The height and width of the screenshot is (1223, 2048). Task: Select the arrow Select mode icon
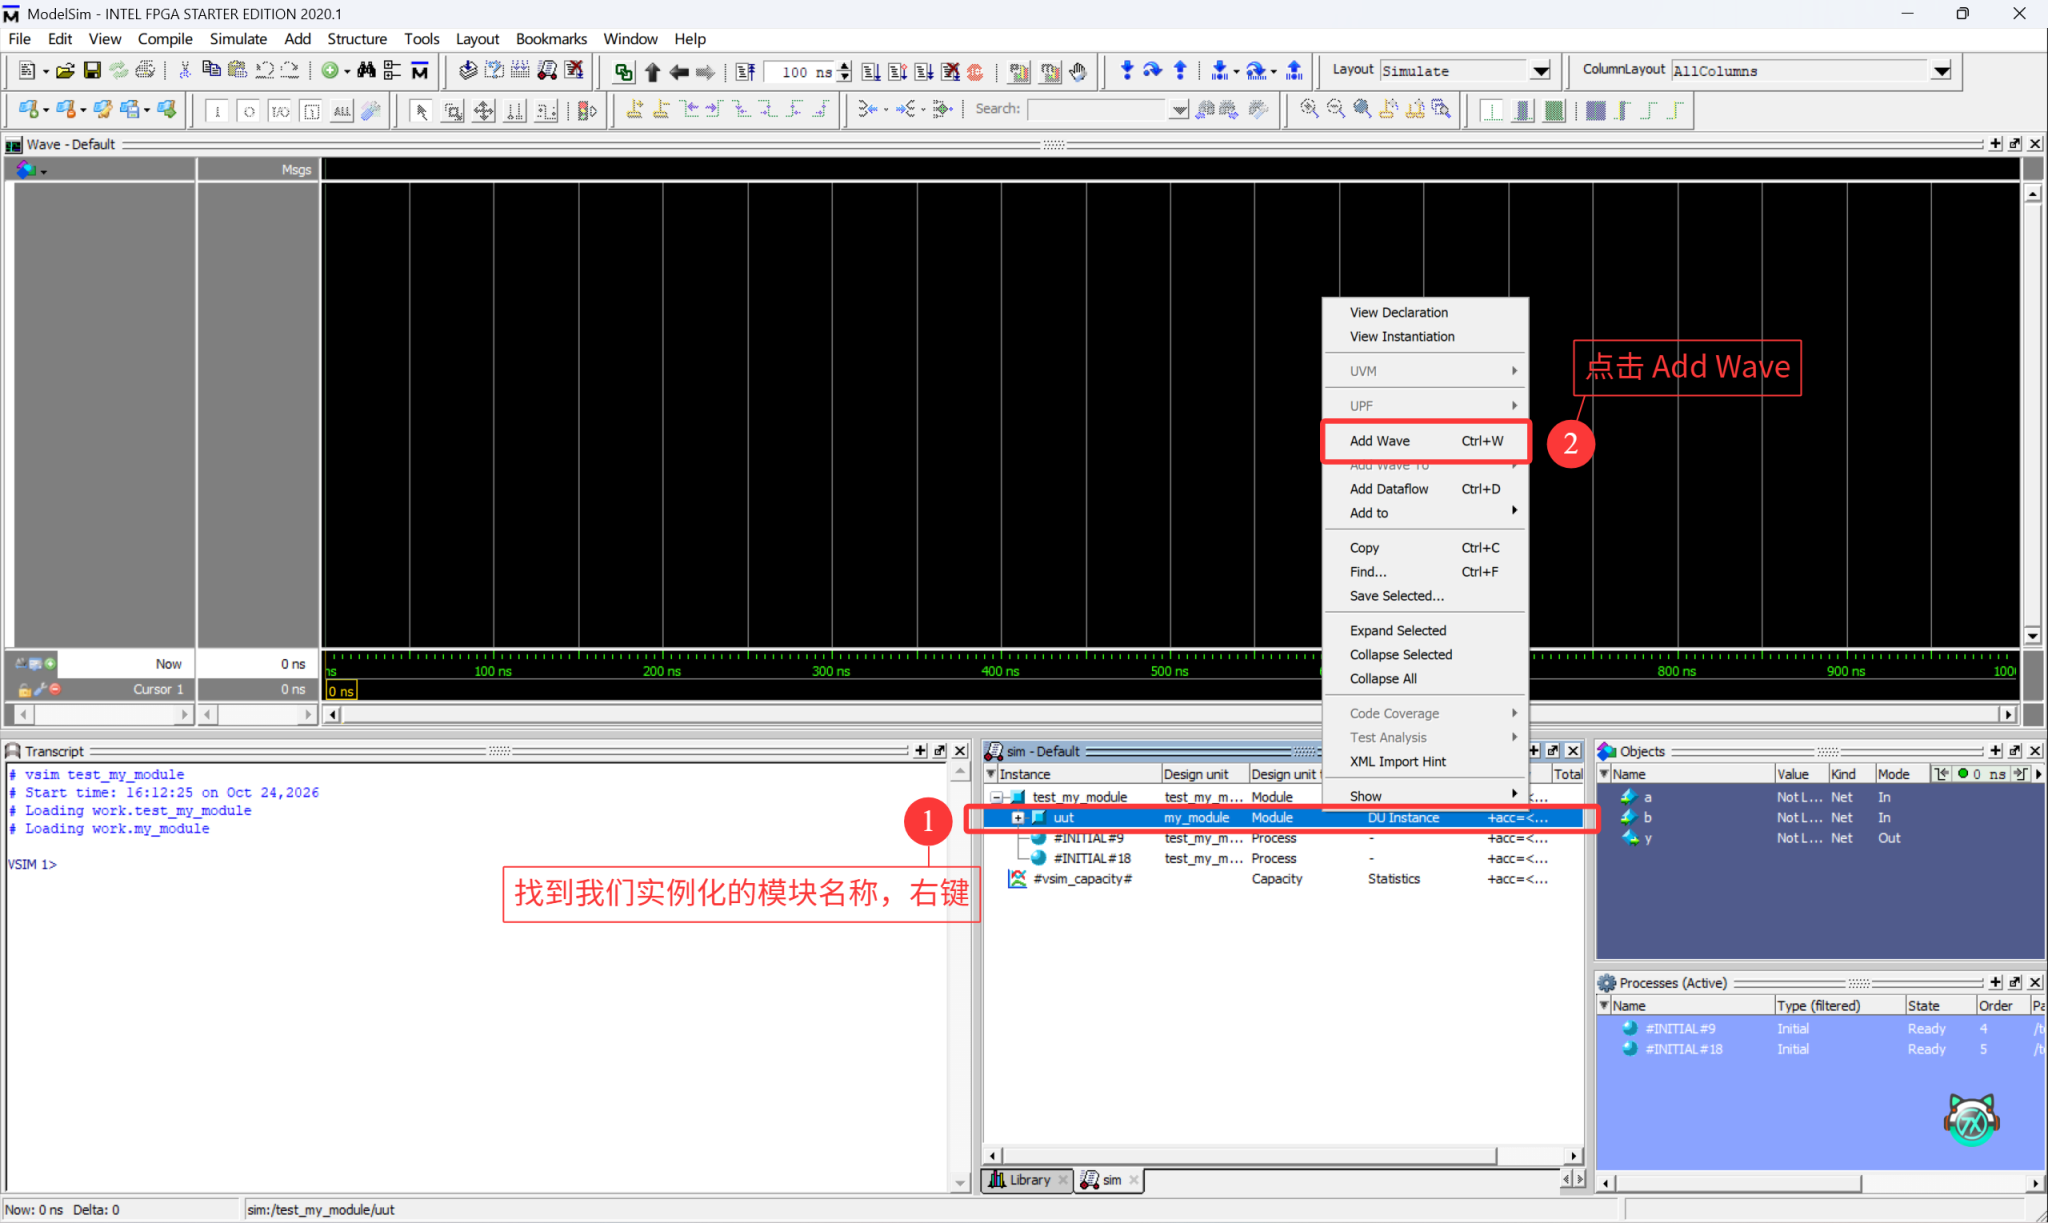[x=421, y=110]
